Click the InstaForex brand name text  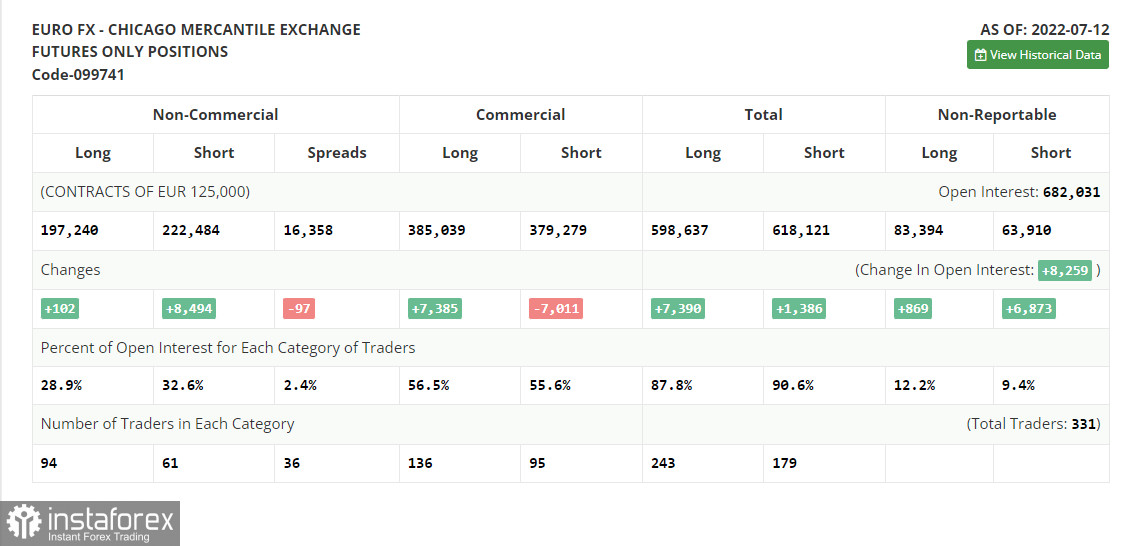click(x=109, y=518)
